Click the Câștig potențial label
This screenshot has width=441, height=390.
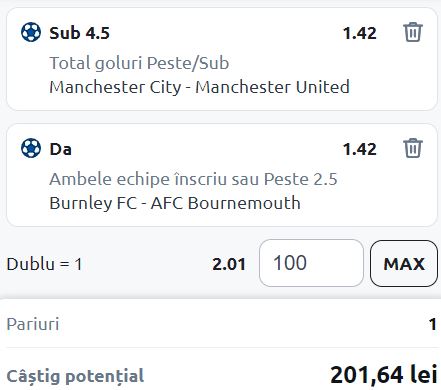pyautogui.click(x=75, y=377)
